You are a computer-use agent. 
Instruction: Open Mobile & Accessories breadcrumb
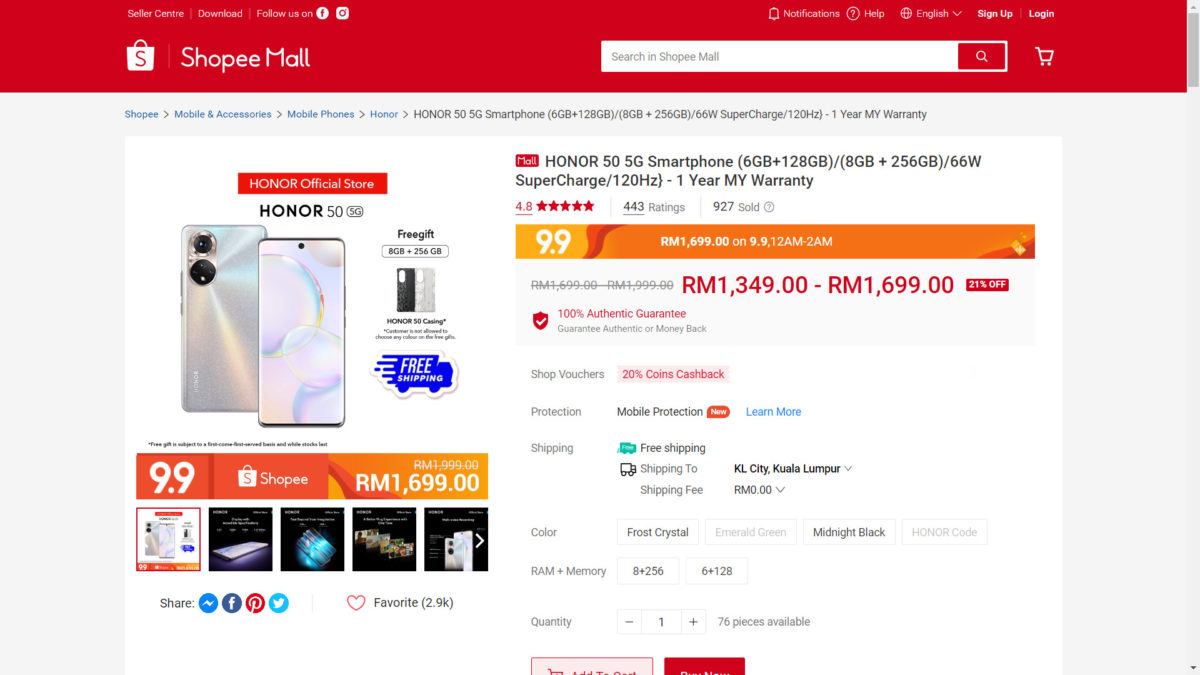pos(223,114)
